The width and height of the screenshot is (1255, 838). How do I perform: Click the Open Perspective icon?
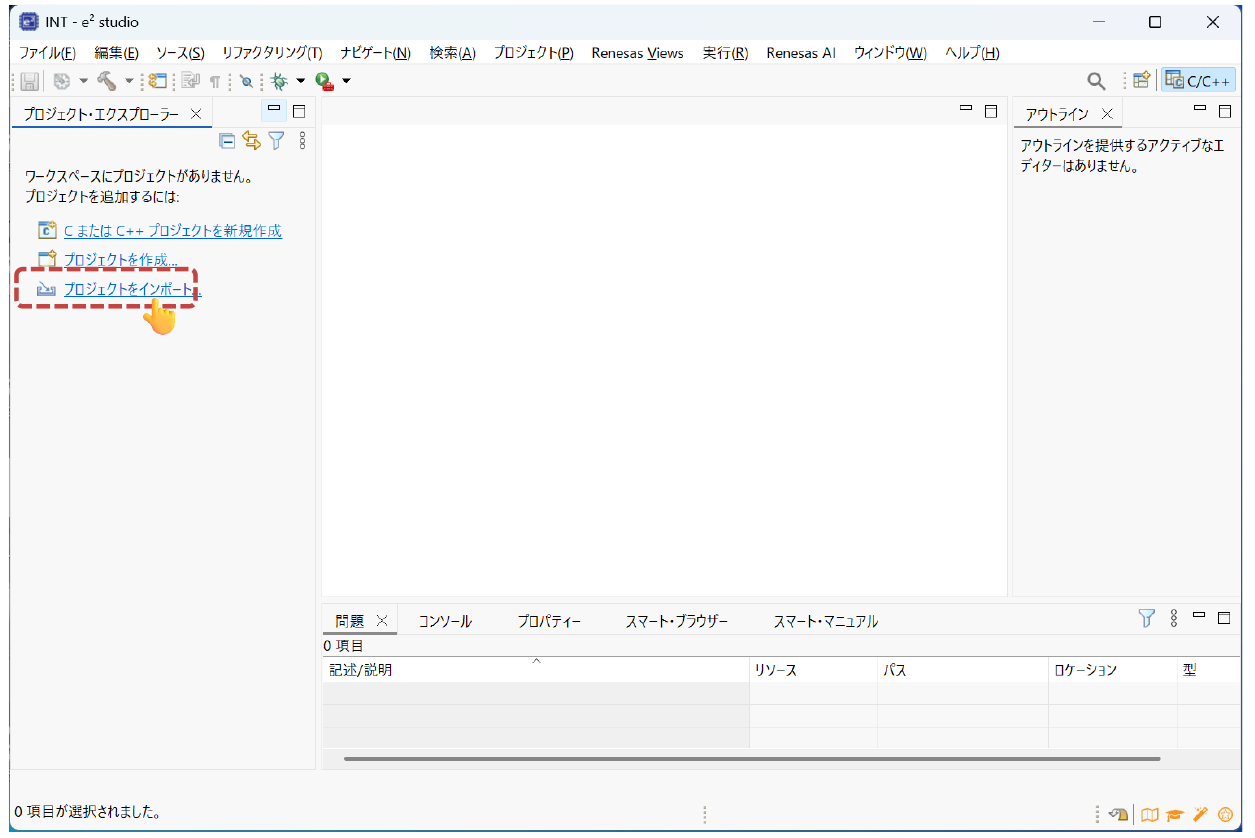point(1141,81)
